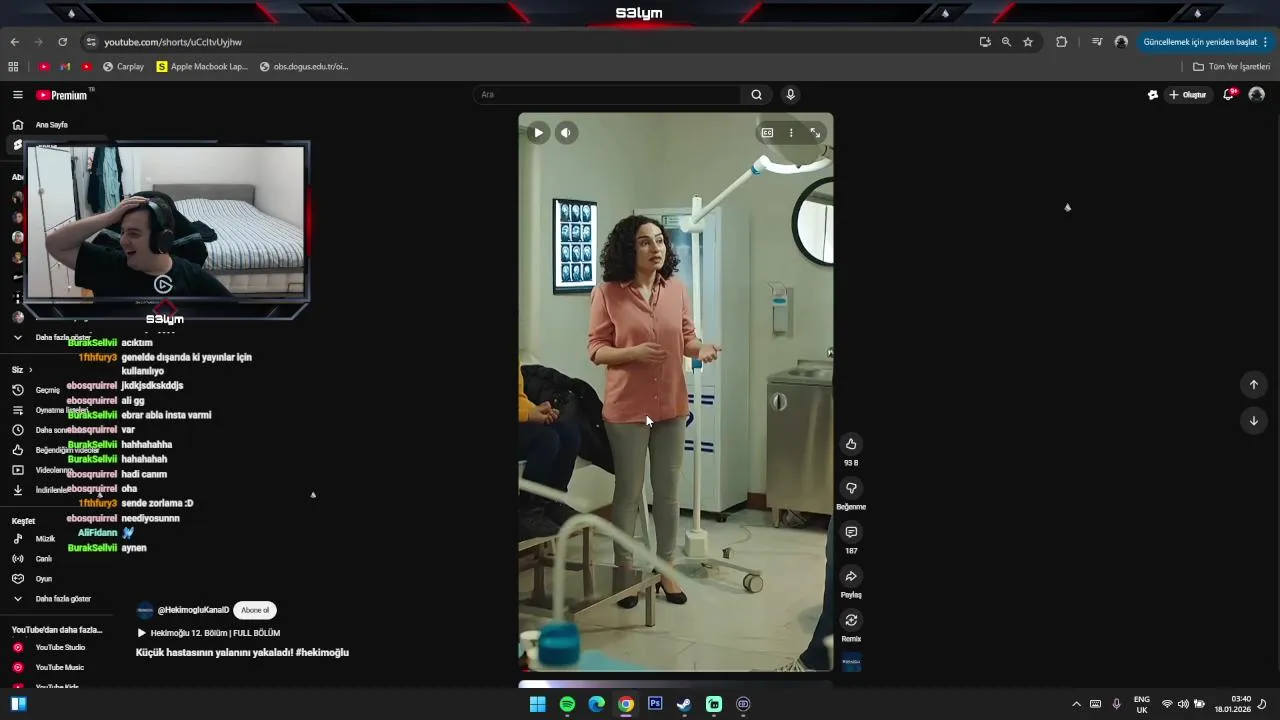The width and height of the screenshot is (1280, 720).
Task: Subscribe with Abone ol button
Action: (255, 610)
